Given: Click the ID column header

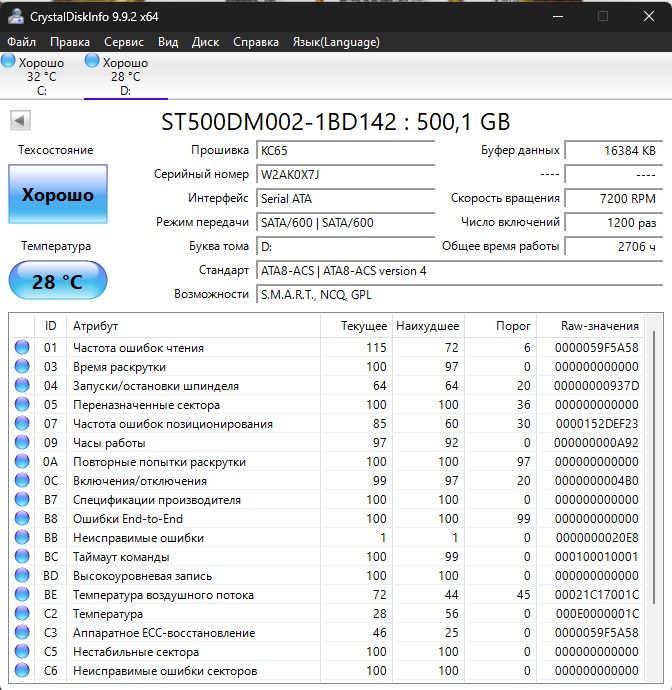Looking at the screenshot, I should 50,326.
